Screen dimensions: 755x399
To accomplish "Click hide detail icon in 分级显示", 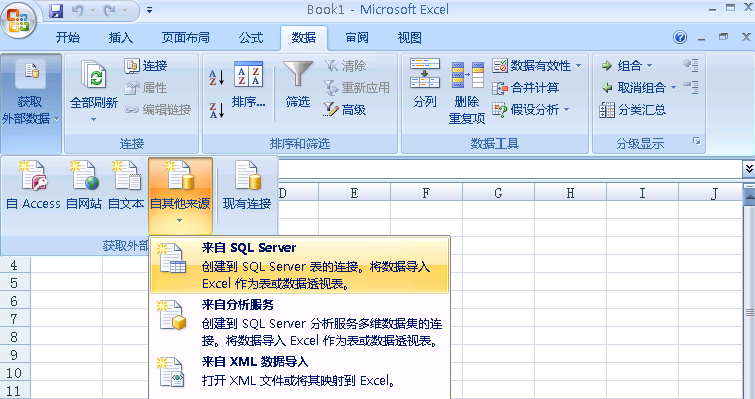I will (x=691, y=87).
